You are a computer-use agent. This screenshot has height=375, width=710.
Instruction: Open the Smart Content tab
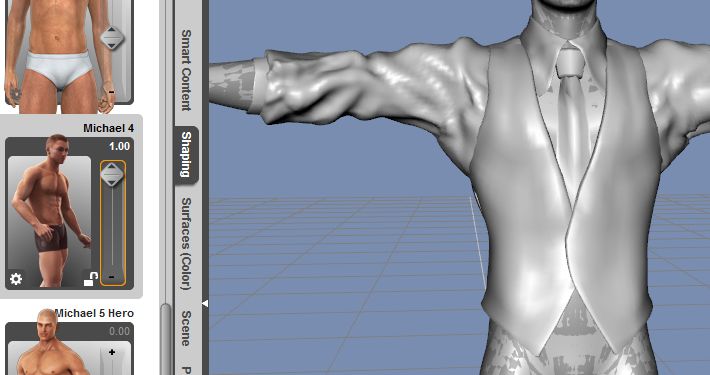(186, 70)
